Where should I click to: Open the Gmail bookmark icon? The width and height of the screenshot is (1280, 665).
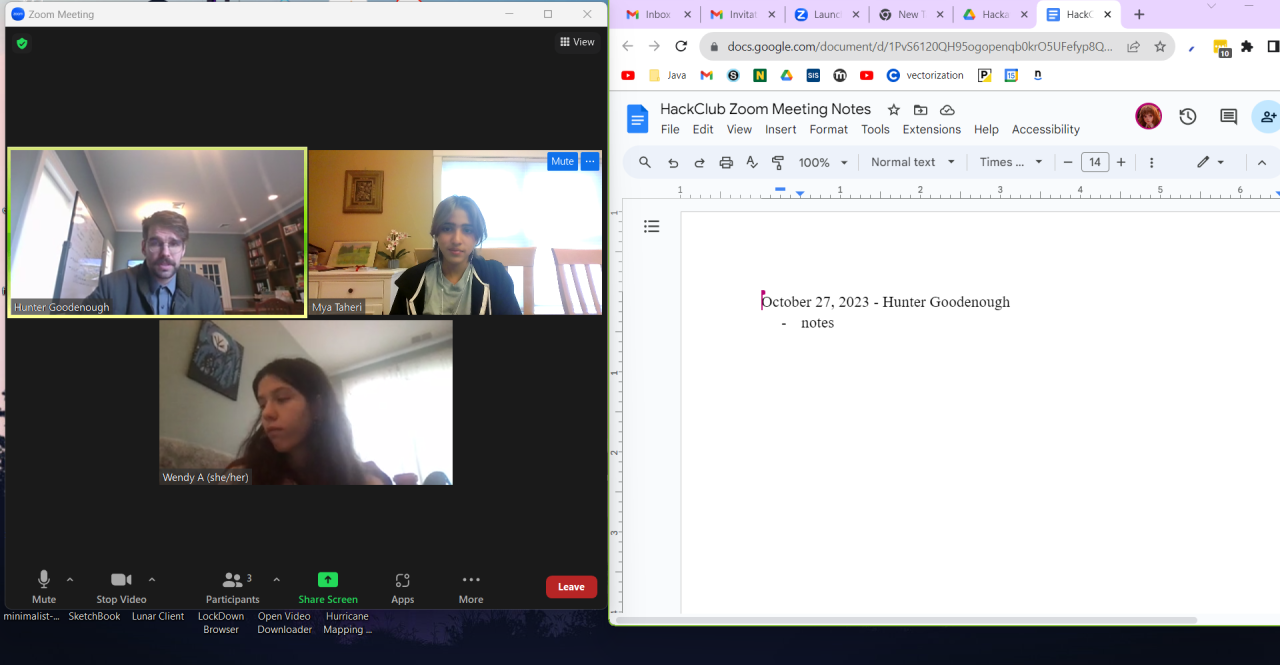tap(706, 75)
